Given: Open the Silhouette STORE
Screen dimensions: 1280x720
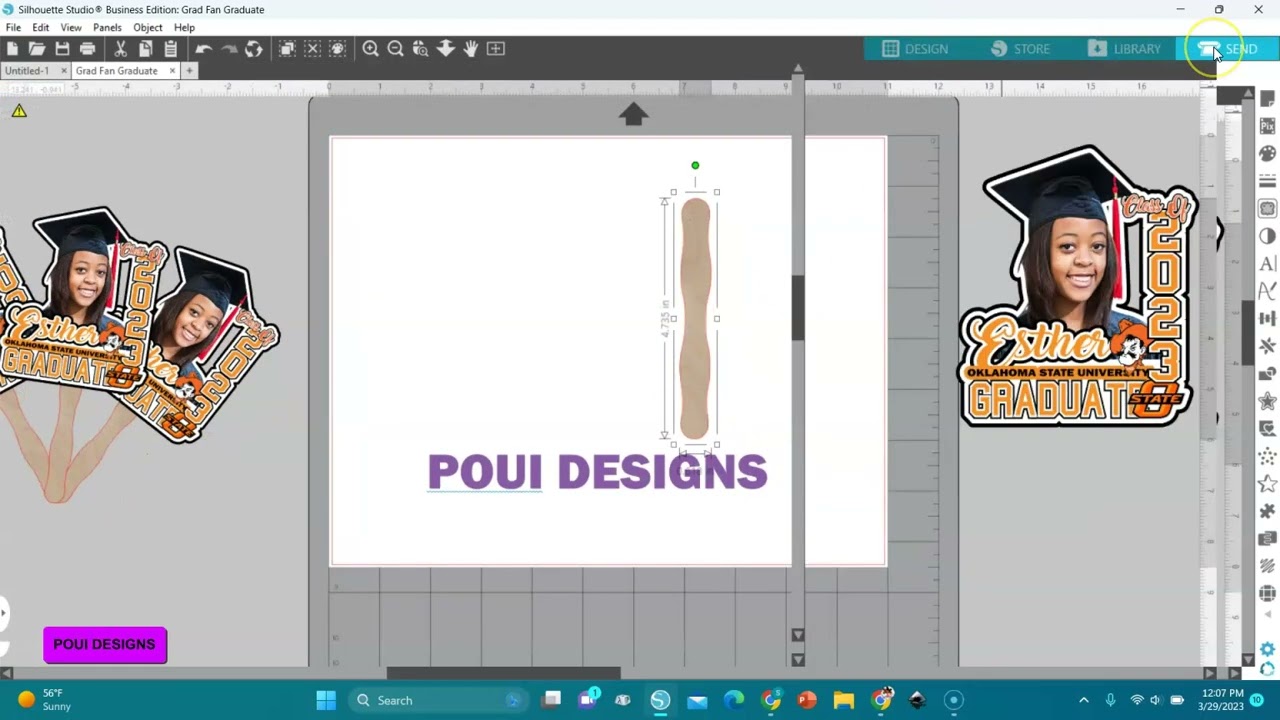Looking at the screenshot, I should click(1020, 49).
